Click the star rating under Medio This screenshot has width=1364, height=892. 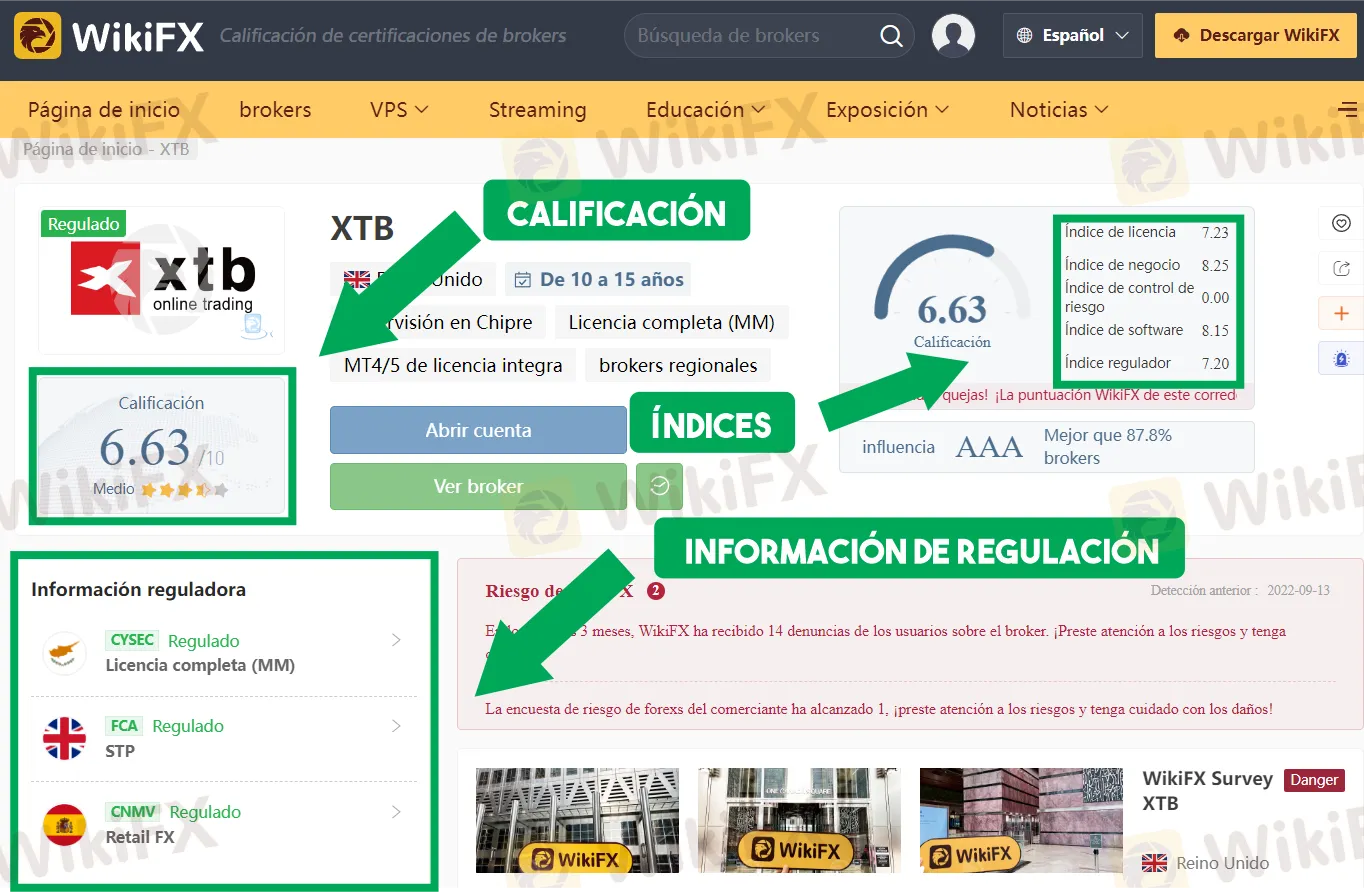[184, 490]
